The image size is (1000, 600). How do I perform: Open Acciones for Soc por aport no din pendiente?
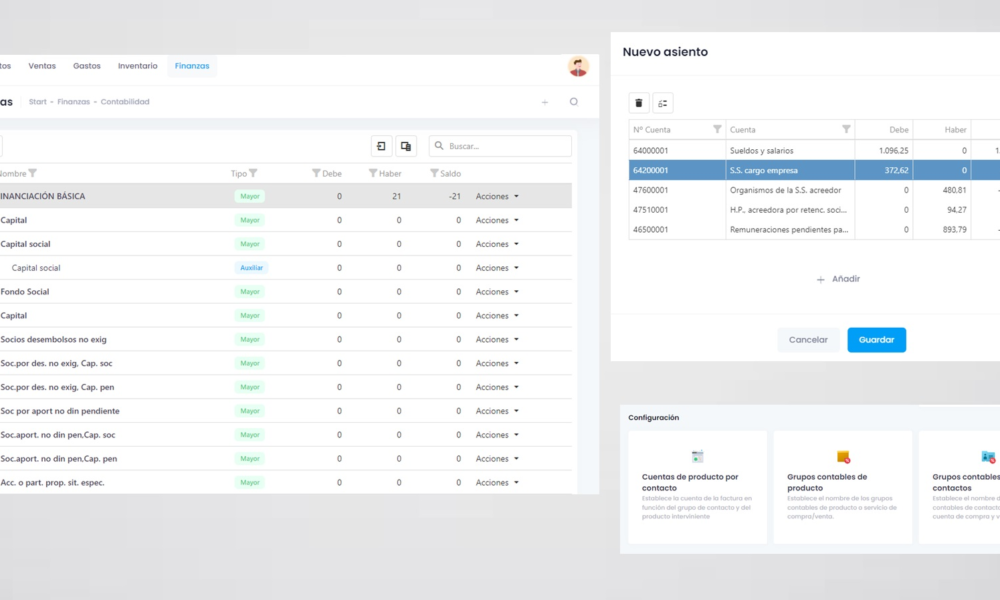[x=497, y=411]
